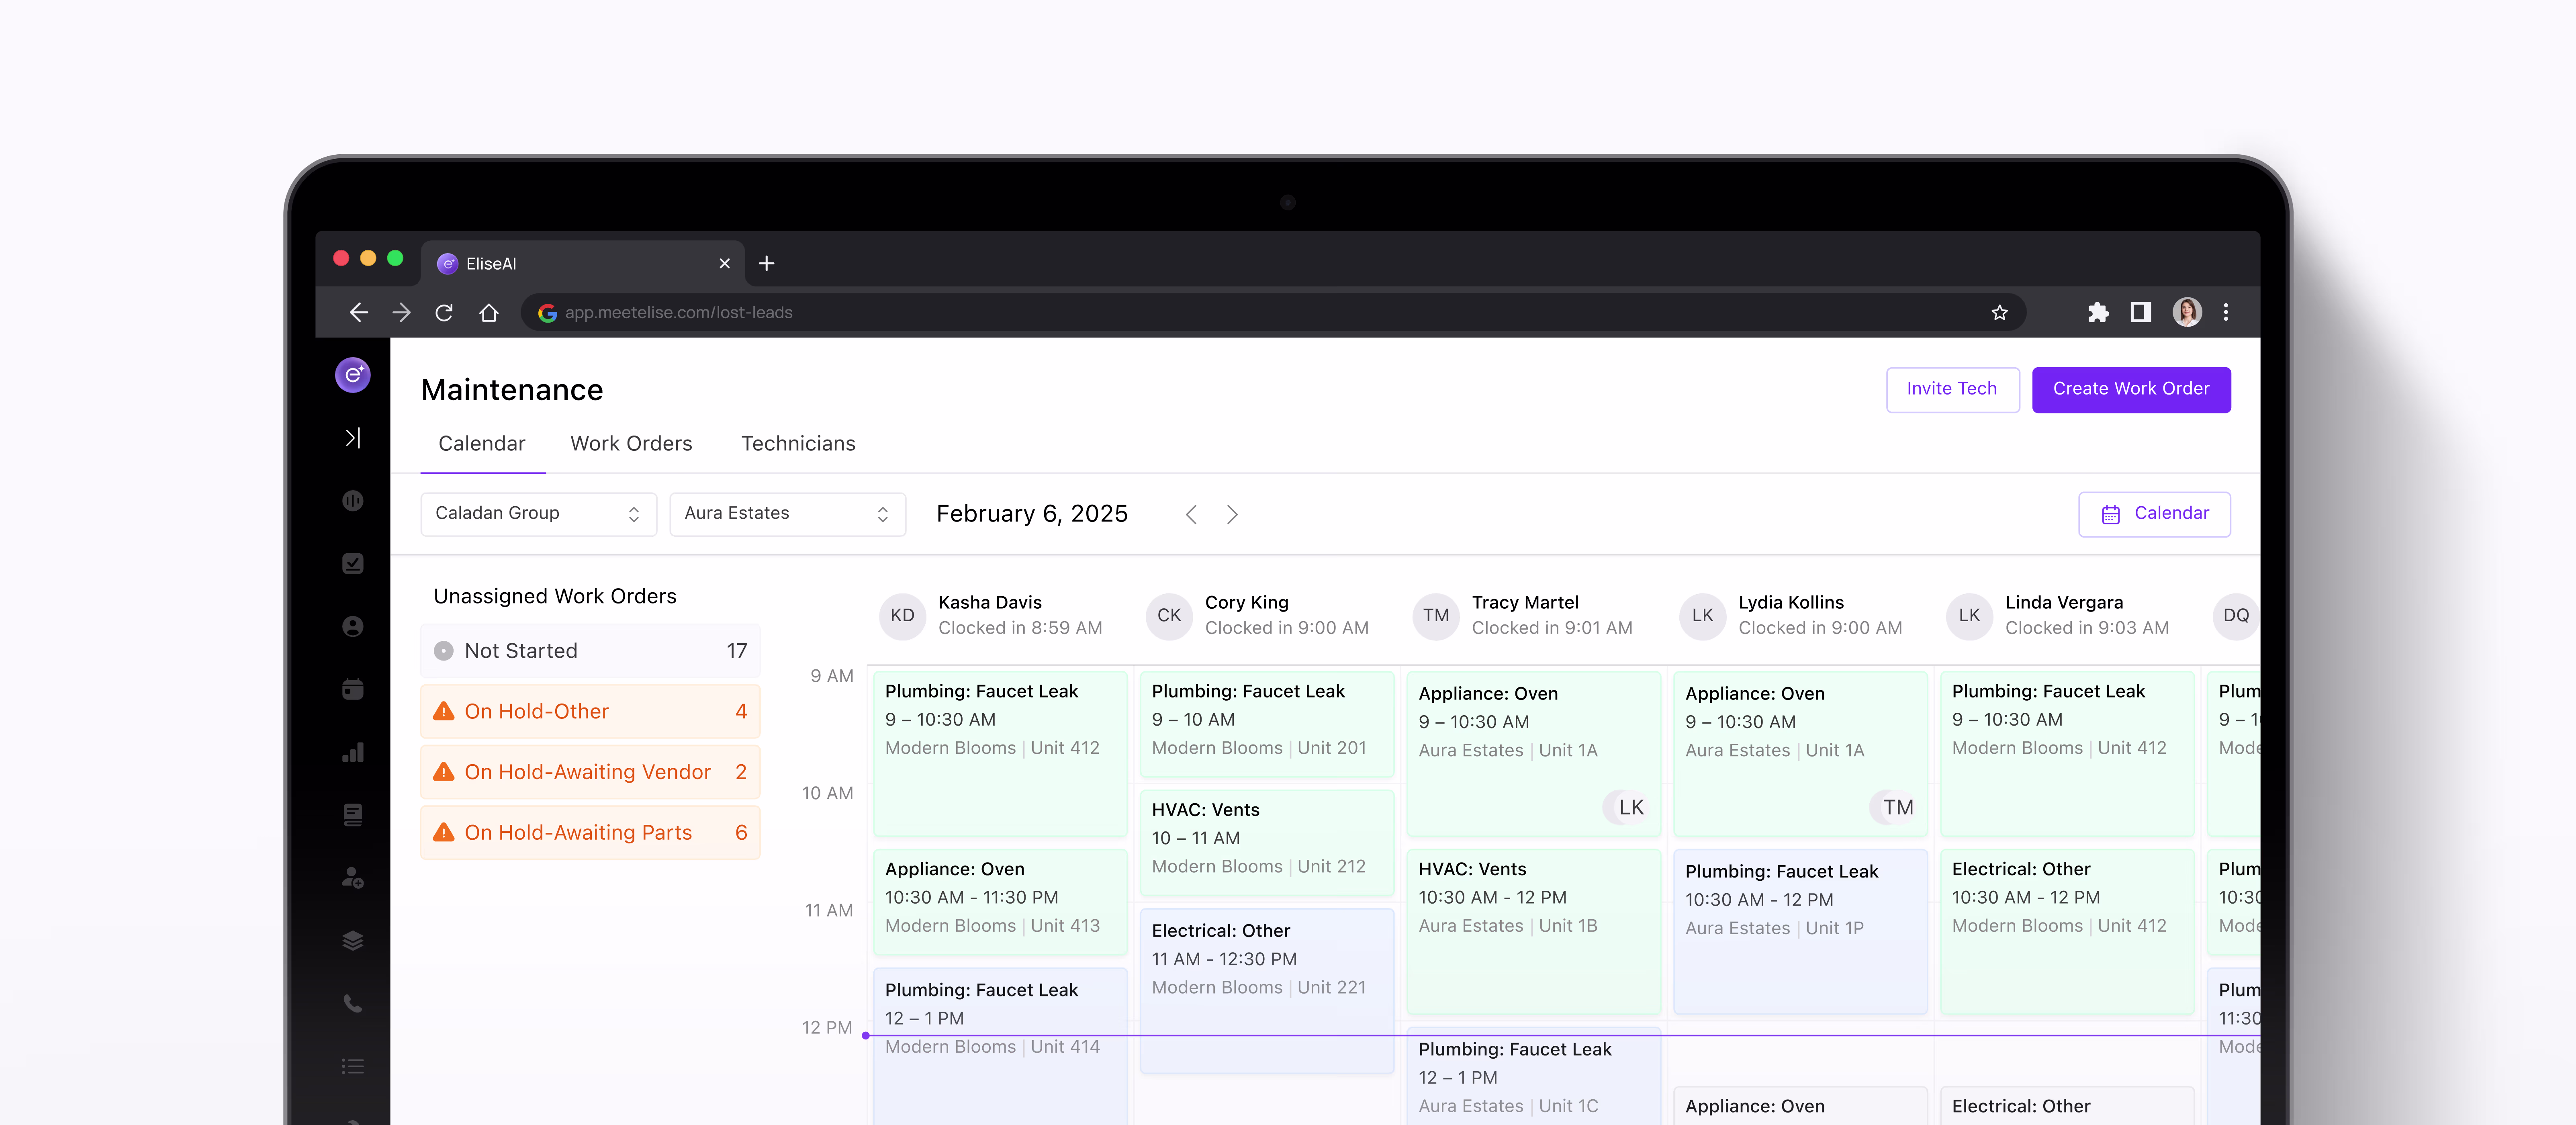Open Tracy Martel's HVAC: Vents Unit 1B order
This screenshot has width=2576, height=1125.
click(x=1533, y=932)
